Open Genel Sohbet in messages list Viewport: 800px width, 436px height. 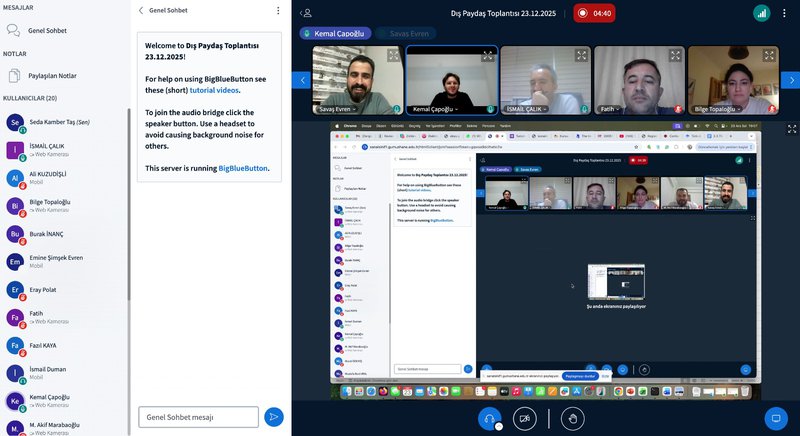tap(48, 31)
